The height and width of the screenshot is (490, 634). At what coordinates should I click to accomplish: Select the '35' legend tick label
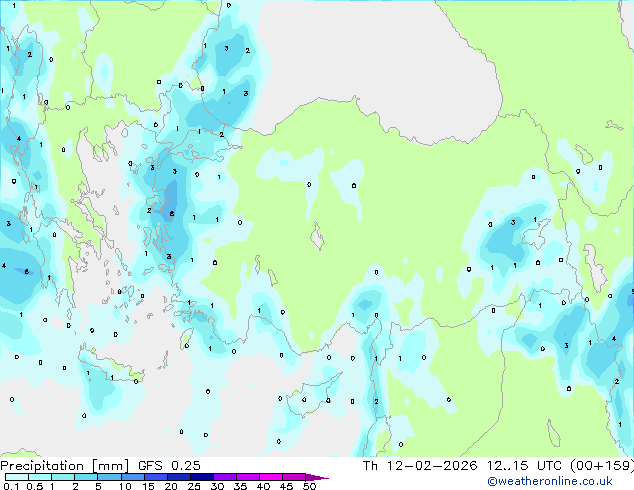240,486
